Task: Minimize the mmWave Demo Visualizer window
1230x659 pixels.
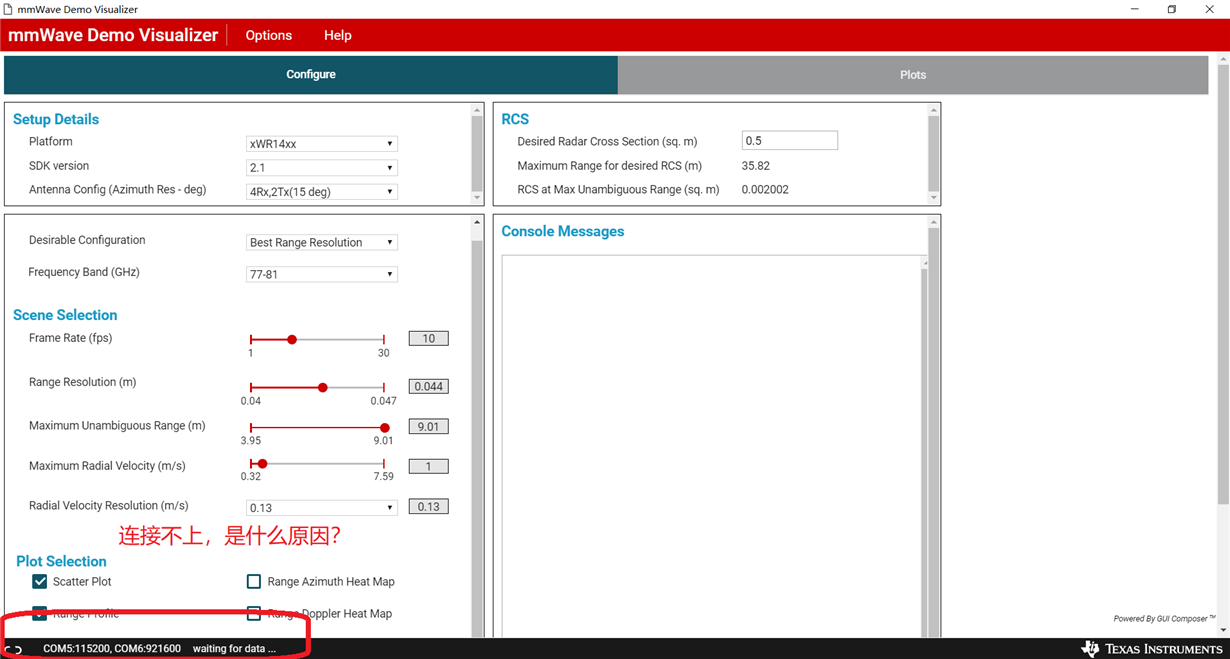Action: click(1135, 9)
